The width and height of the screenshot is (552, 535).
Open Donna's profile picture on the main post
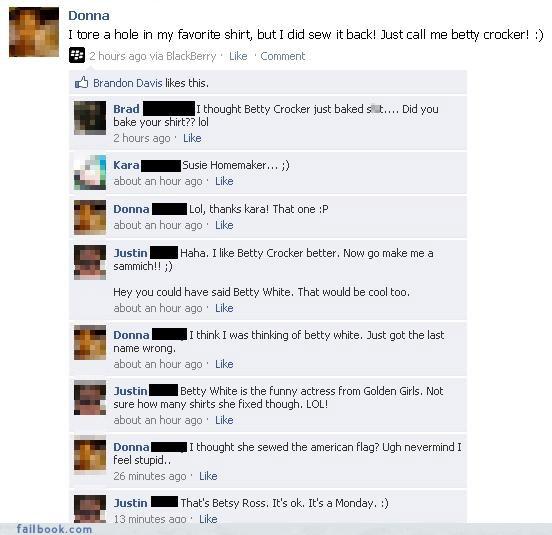34,32
